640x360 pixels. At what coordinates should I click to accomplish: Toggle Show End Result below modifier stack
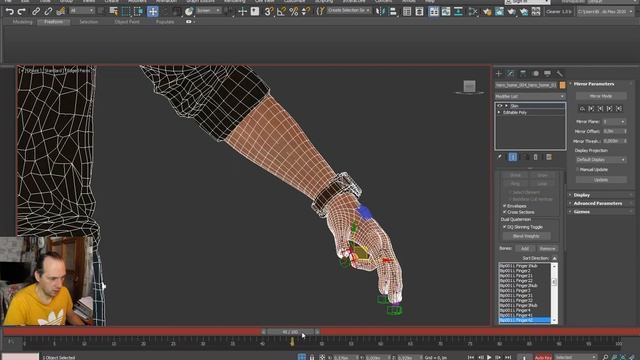pyautogui.click(x=513, y=157)
